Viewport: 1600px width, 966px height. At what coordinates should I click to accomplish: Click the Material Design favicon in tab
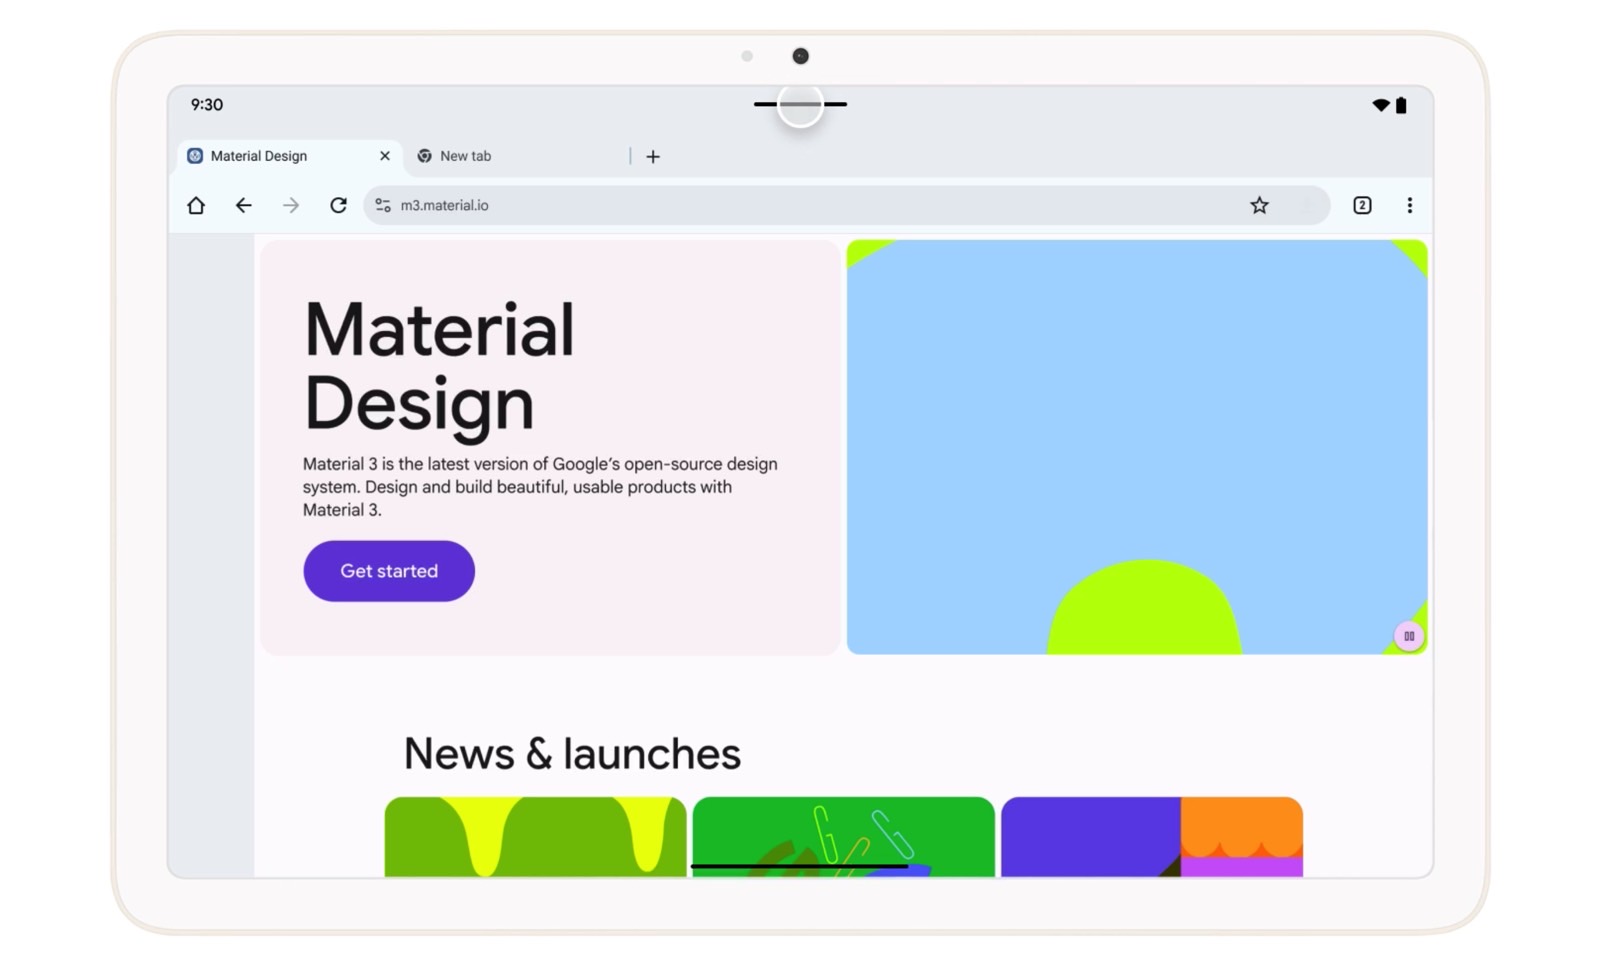(195, 156)
